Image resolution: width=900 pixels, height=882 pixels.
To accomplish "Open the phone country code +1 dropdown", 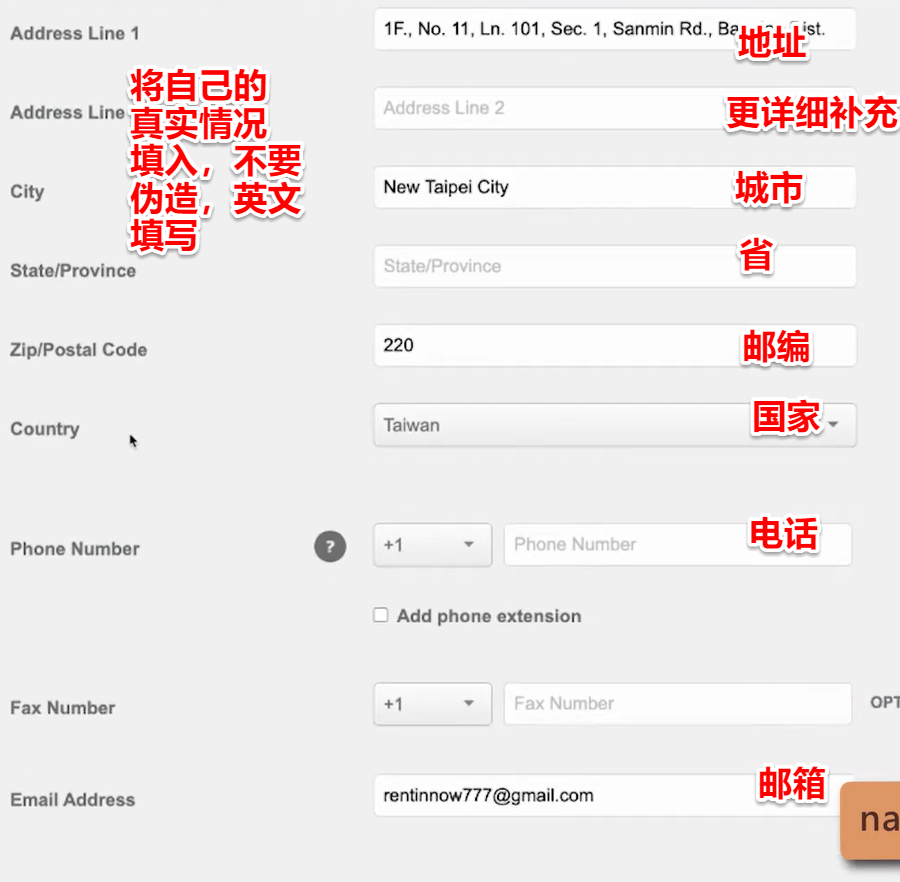I will pyautogui.click(x=432, y=545).
